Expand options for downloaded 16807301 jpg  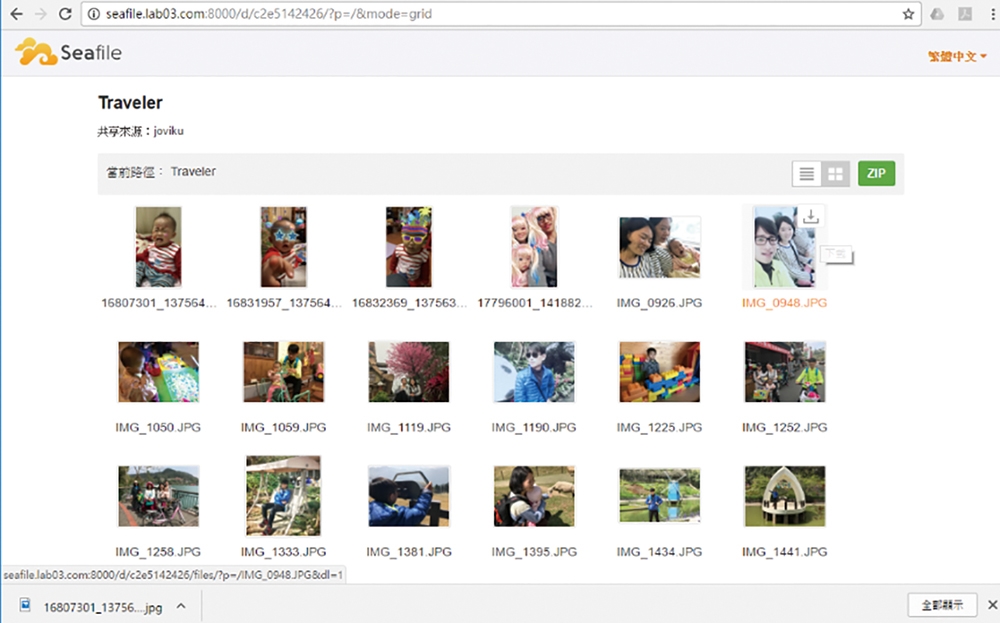[x=181, y=606]
